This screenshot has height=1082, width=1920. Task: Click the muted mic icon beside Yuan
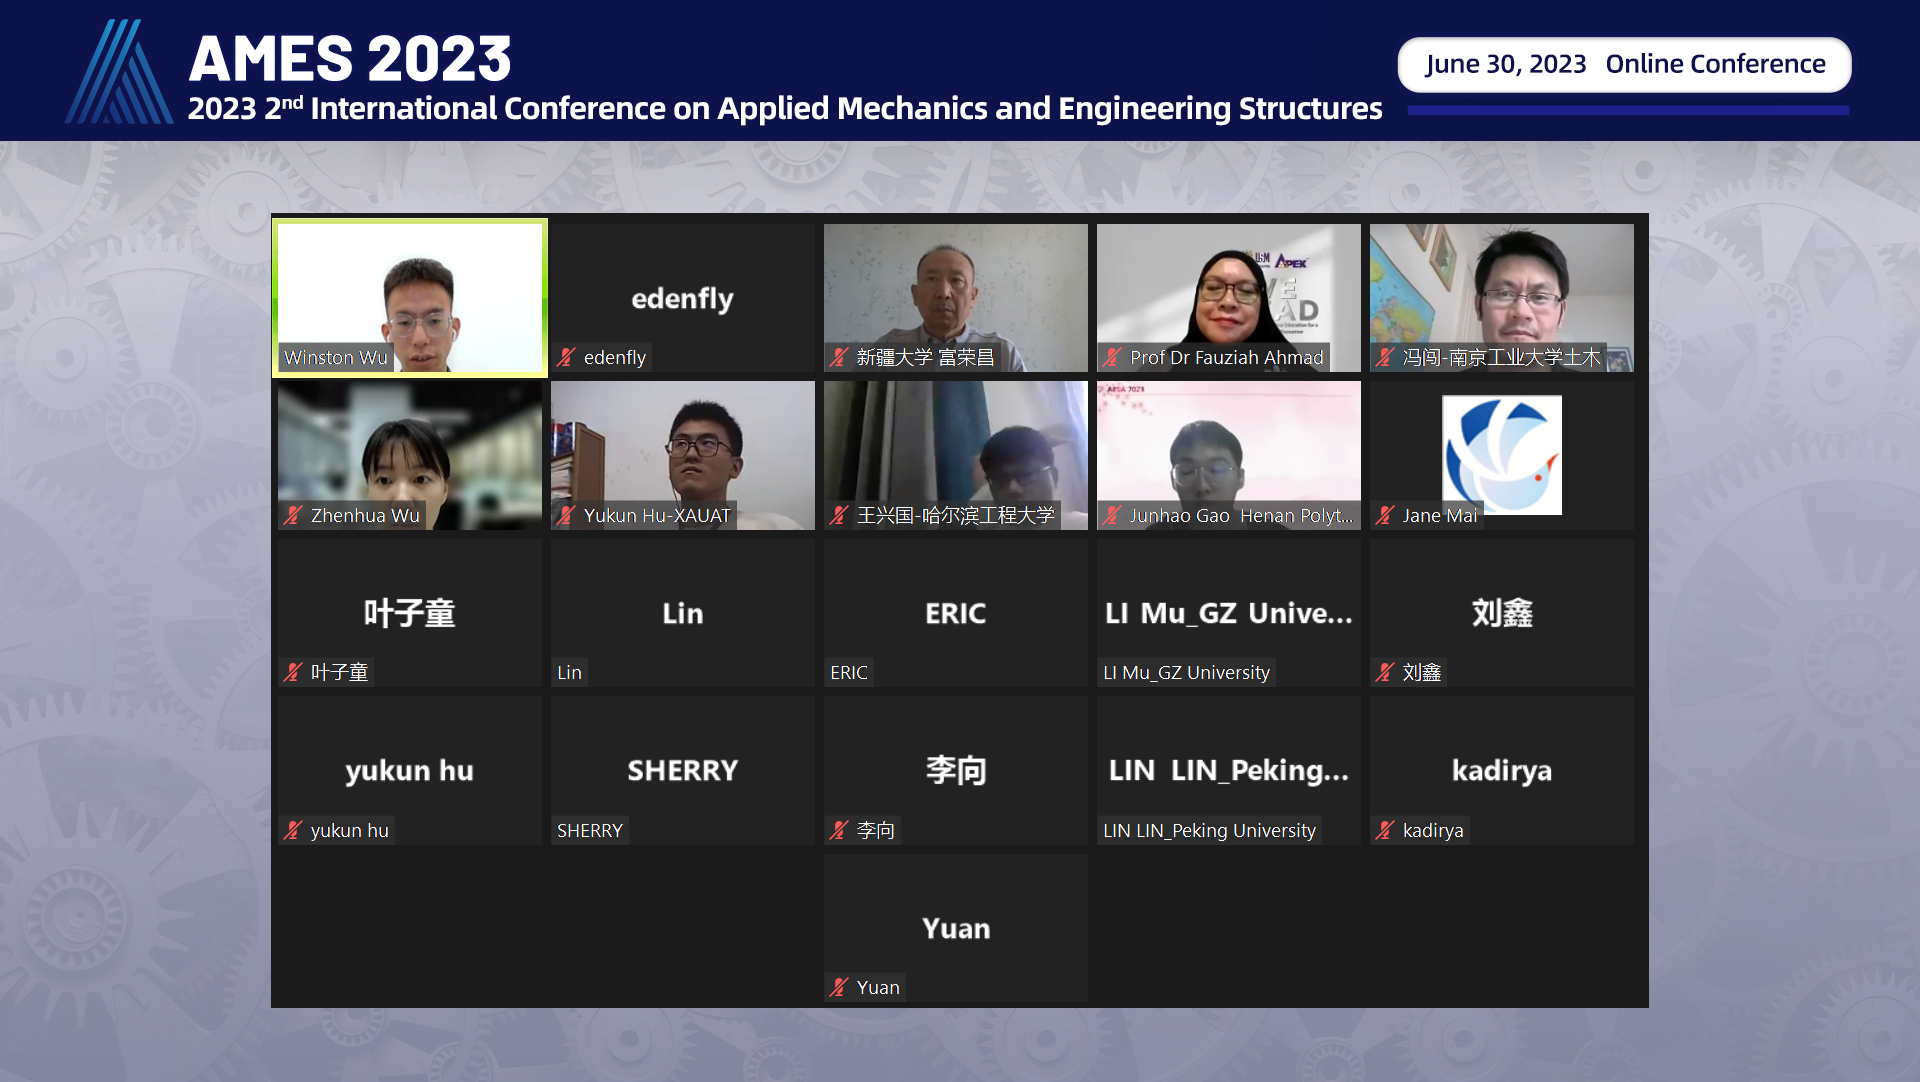840,987
